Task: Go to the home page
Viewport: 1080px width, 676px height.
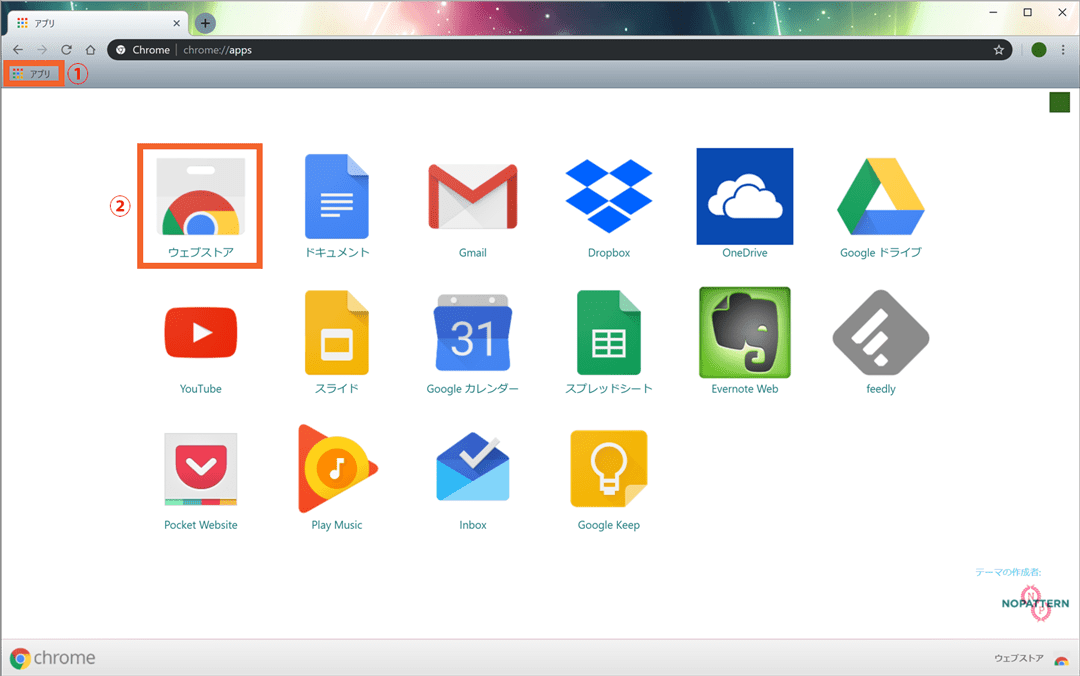Action: coord(90,50)
